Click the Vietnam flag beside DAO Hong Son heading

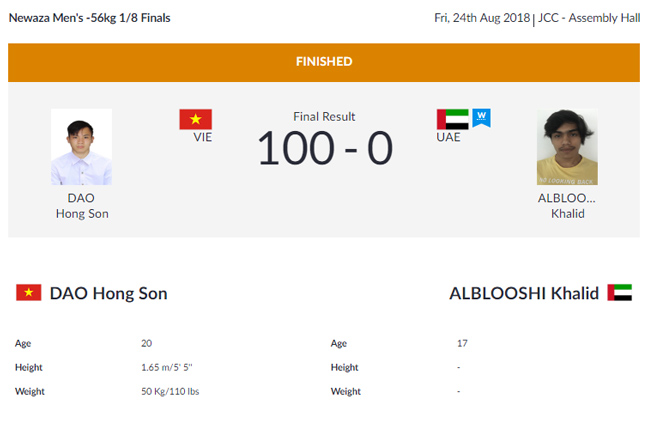click(29, 293)
